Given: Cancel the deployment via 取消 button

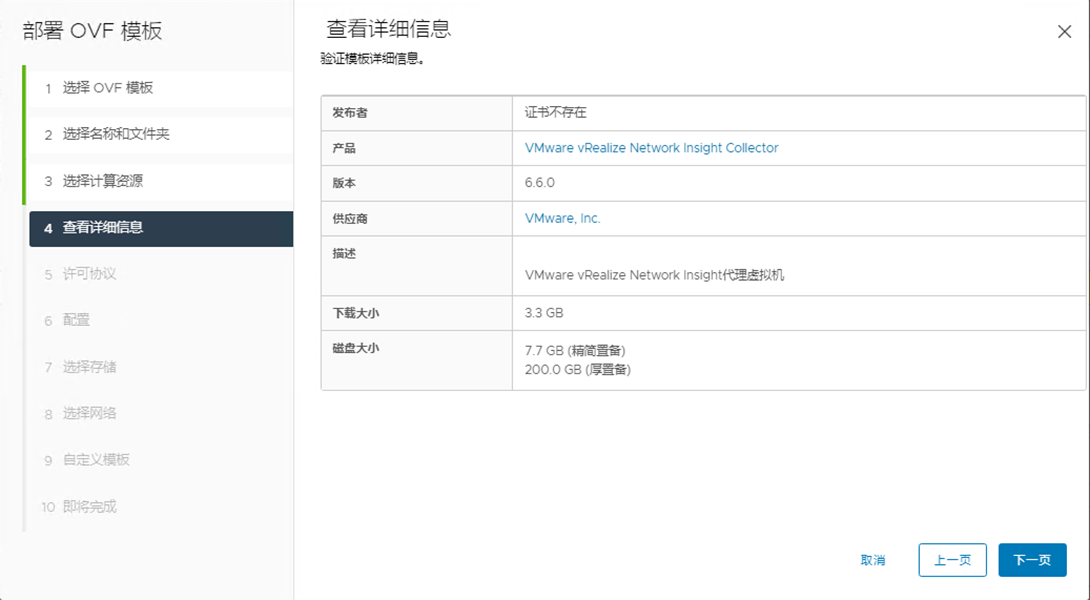Looking at the screenshot, I should (872, 560).
